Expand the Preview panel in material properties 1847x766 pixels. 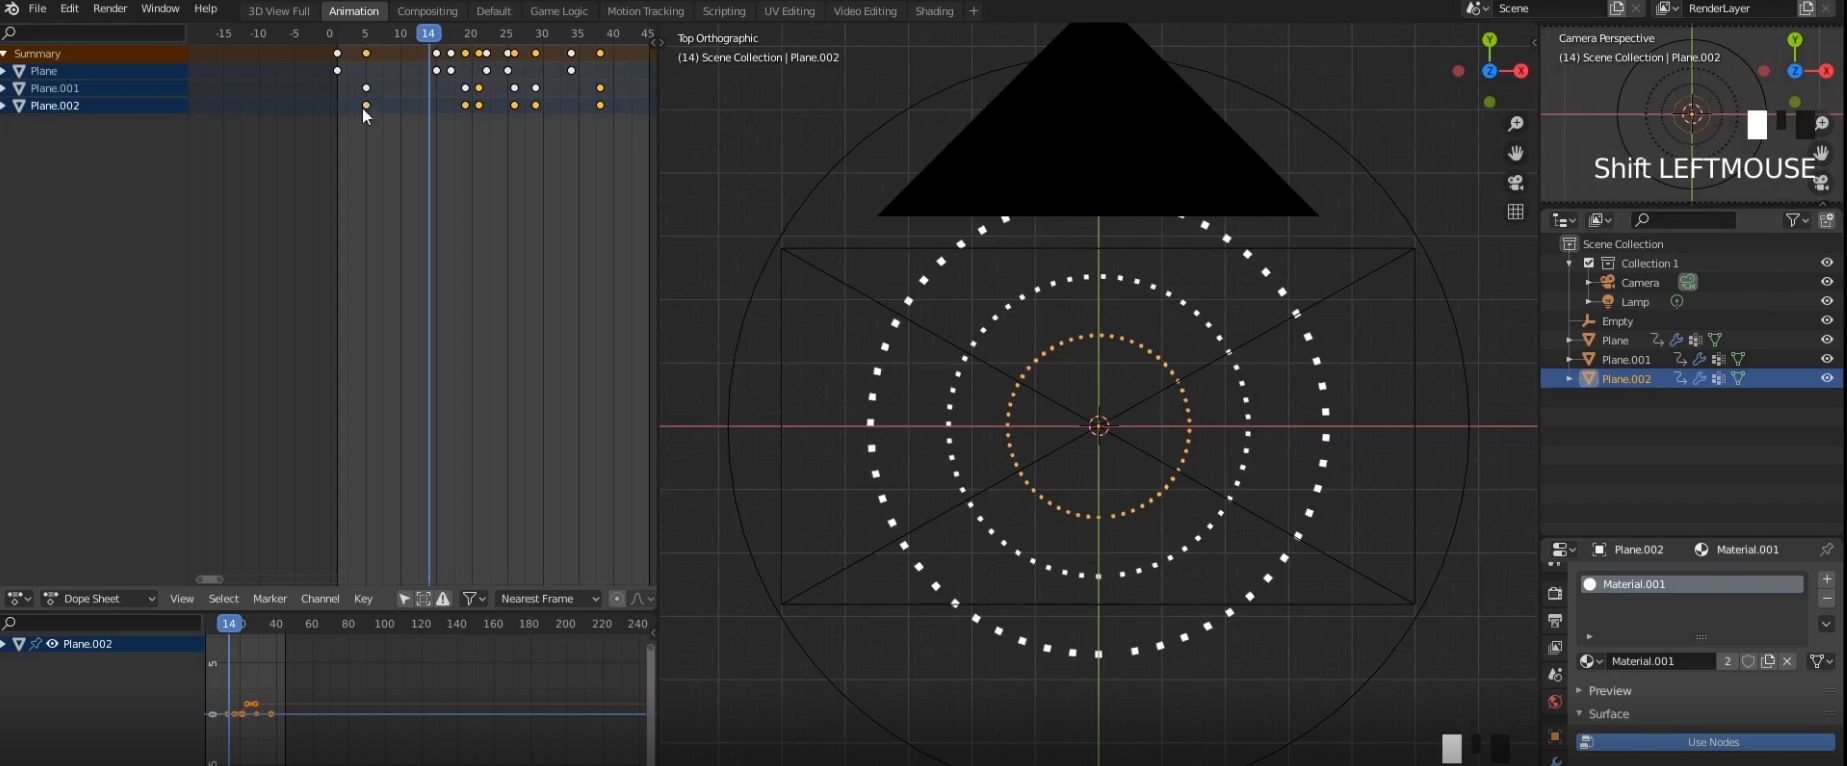click(1609, 691)
